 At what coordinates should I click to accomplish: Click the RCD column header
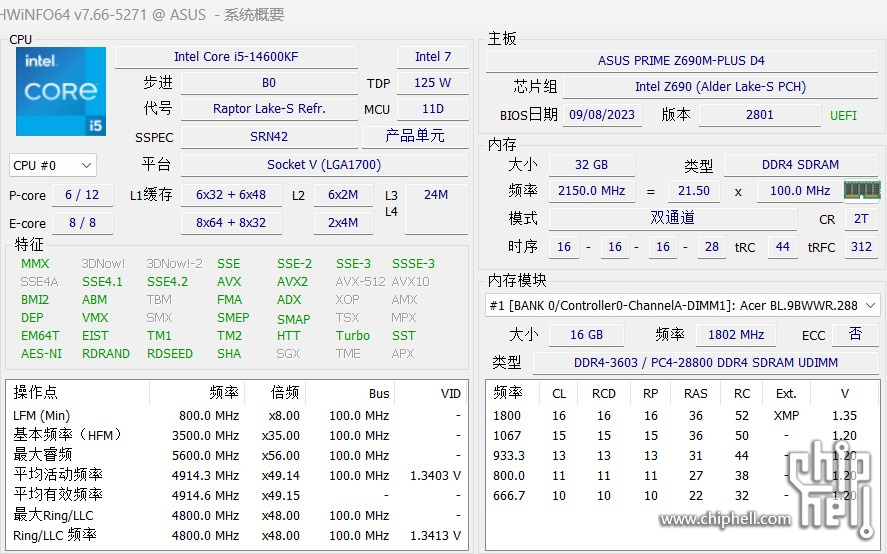tap(604, 394)
